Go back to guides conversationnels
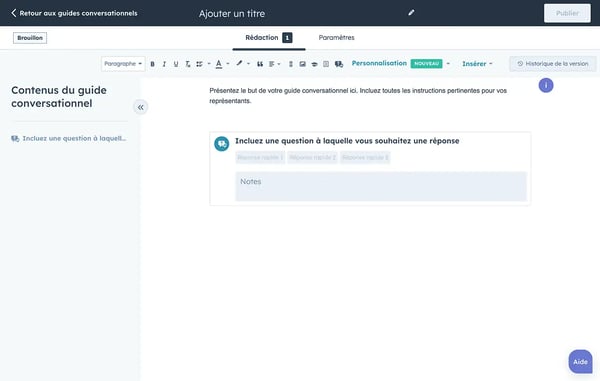The width and height of the screenshot is (600, 381). (74, 13)
